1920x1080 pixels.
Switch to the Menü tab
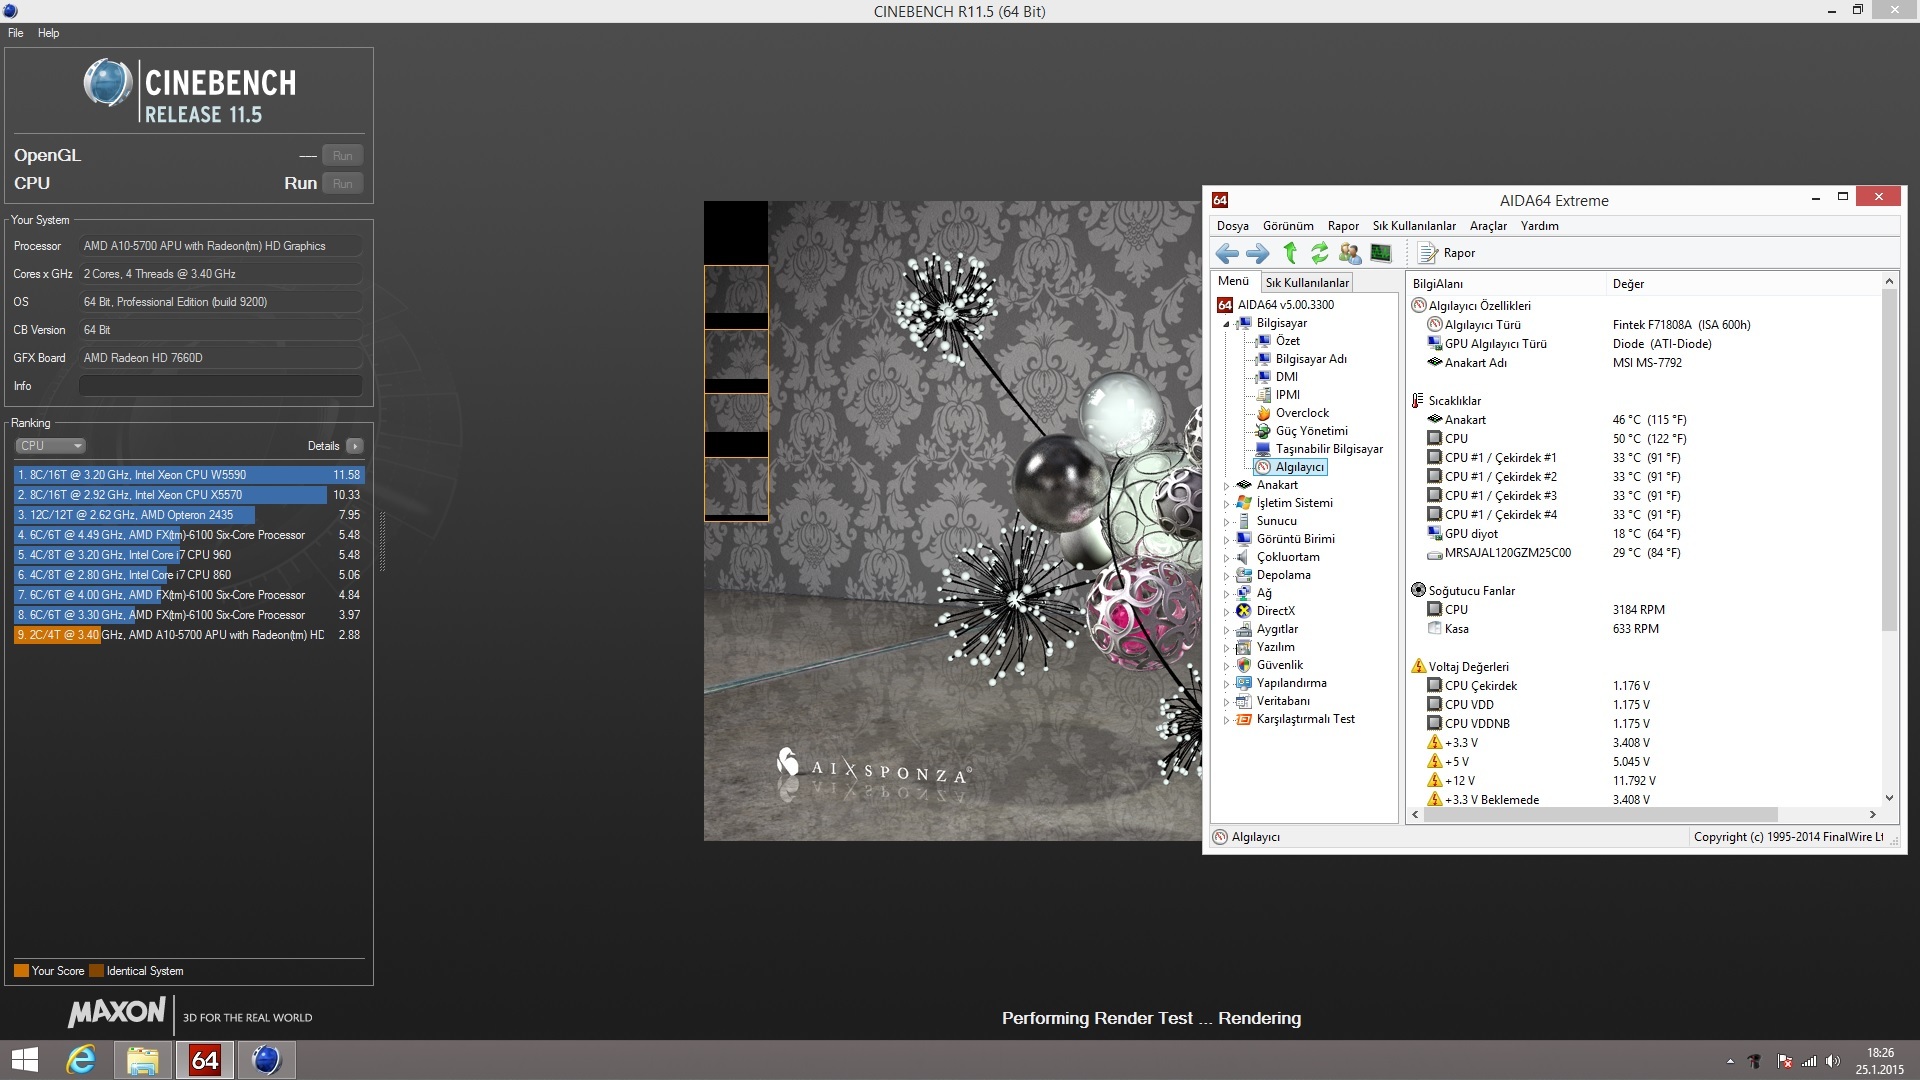pos(1233,282)
